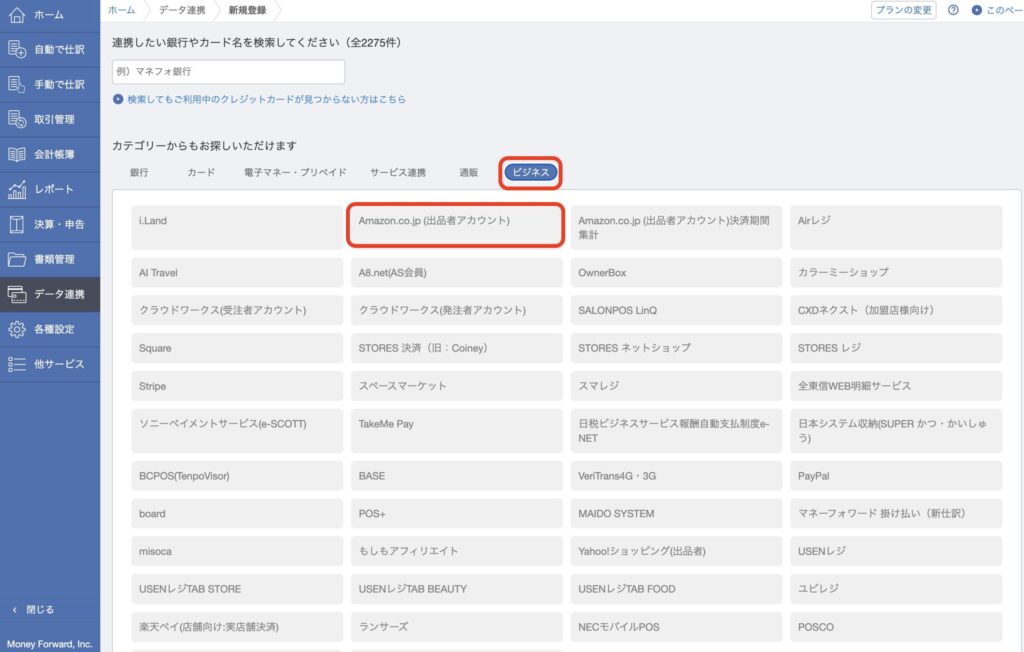Focus the bank or card search field
This screenshot has height=652, width=1024.
point(229,72)
